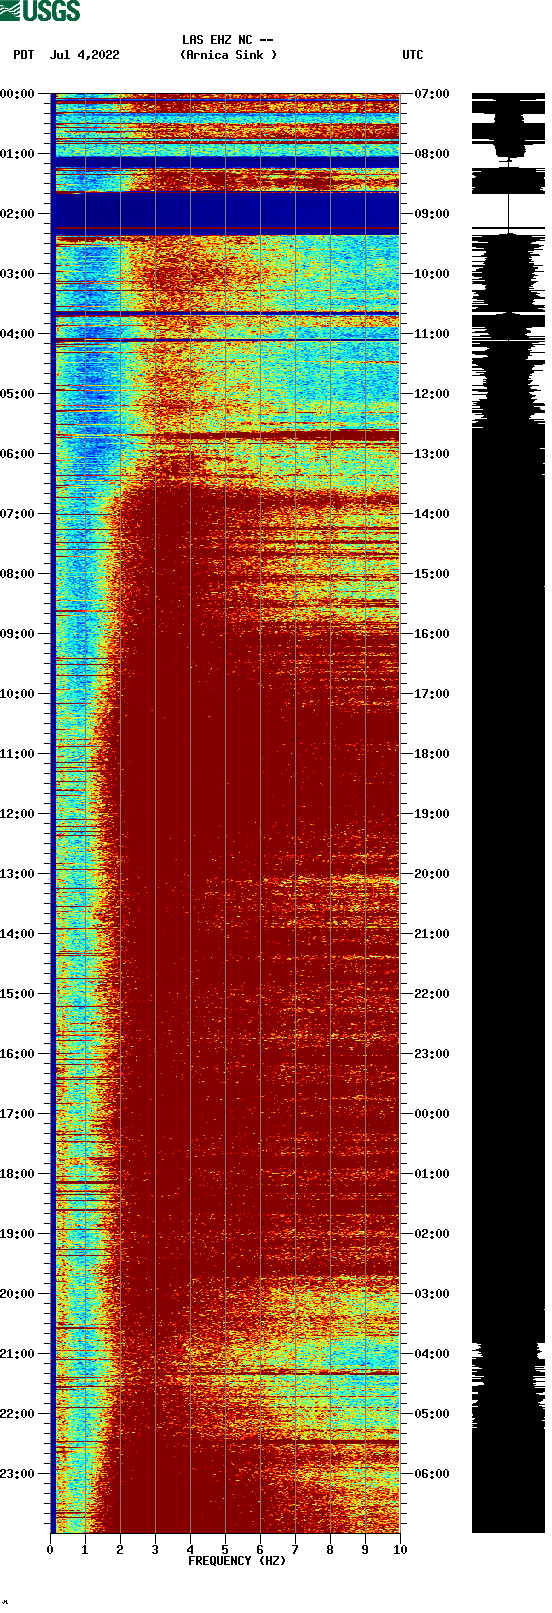This screenshot has width=552, height=1613.
Task: Click the 12:00 PDT time label
Action: point(17,814)
